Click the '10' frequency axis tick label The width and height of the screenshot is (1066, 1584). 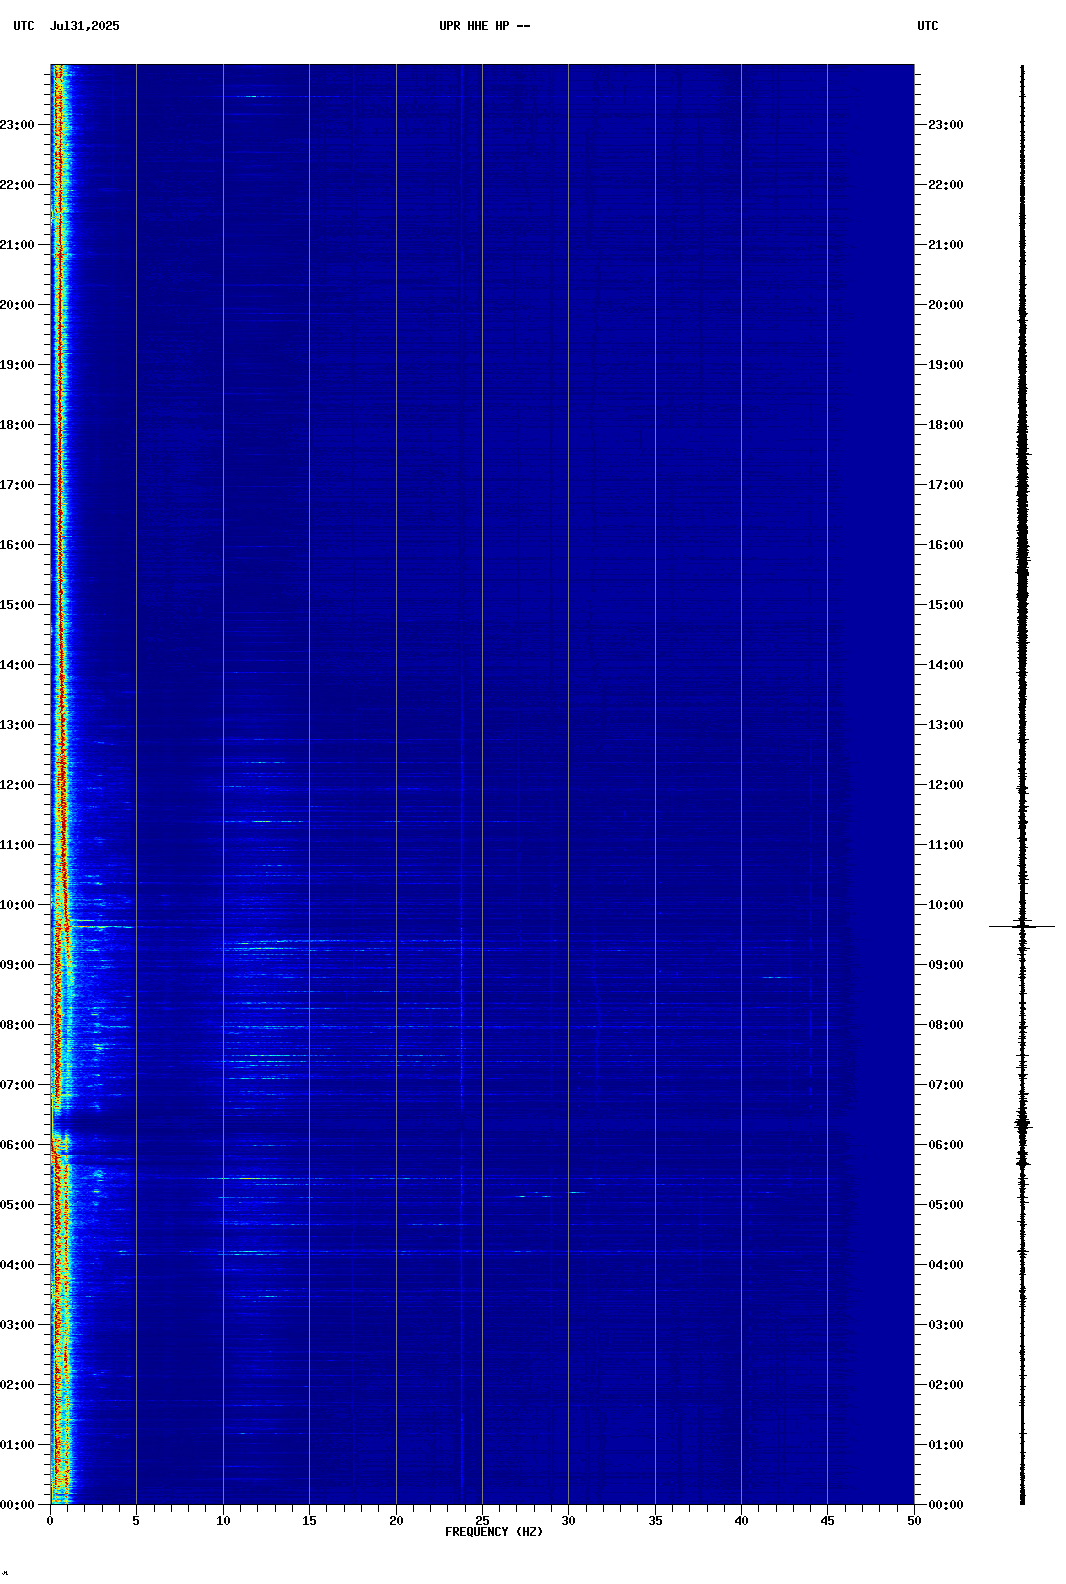click(223, 1521)
